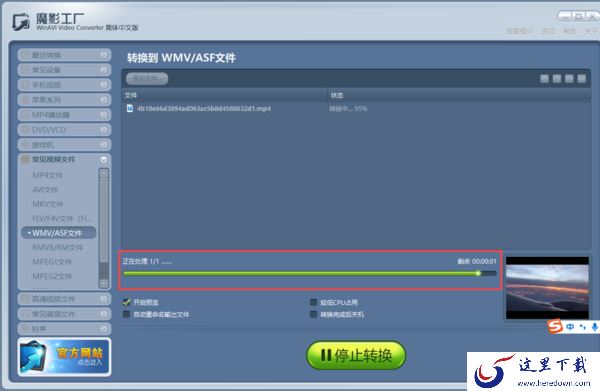Disable the 开启预览 preview checkbox
The height and width of the screenshot is (391, 600).
click(126, 302)
